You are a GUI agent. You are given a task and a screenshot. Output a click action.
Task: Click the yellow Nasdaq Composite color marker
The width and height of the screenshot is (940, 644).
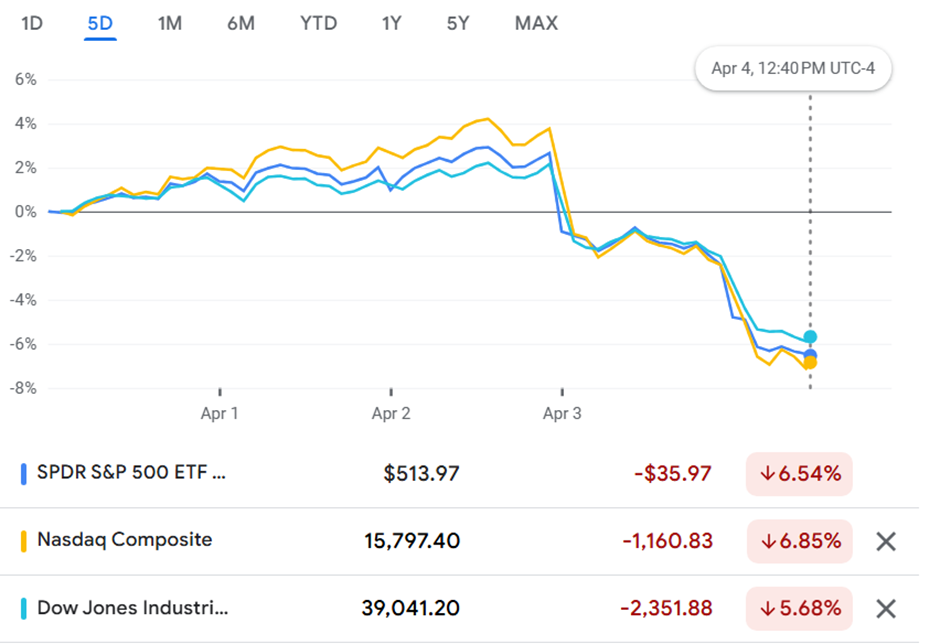pos(23,541)
